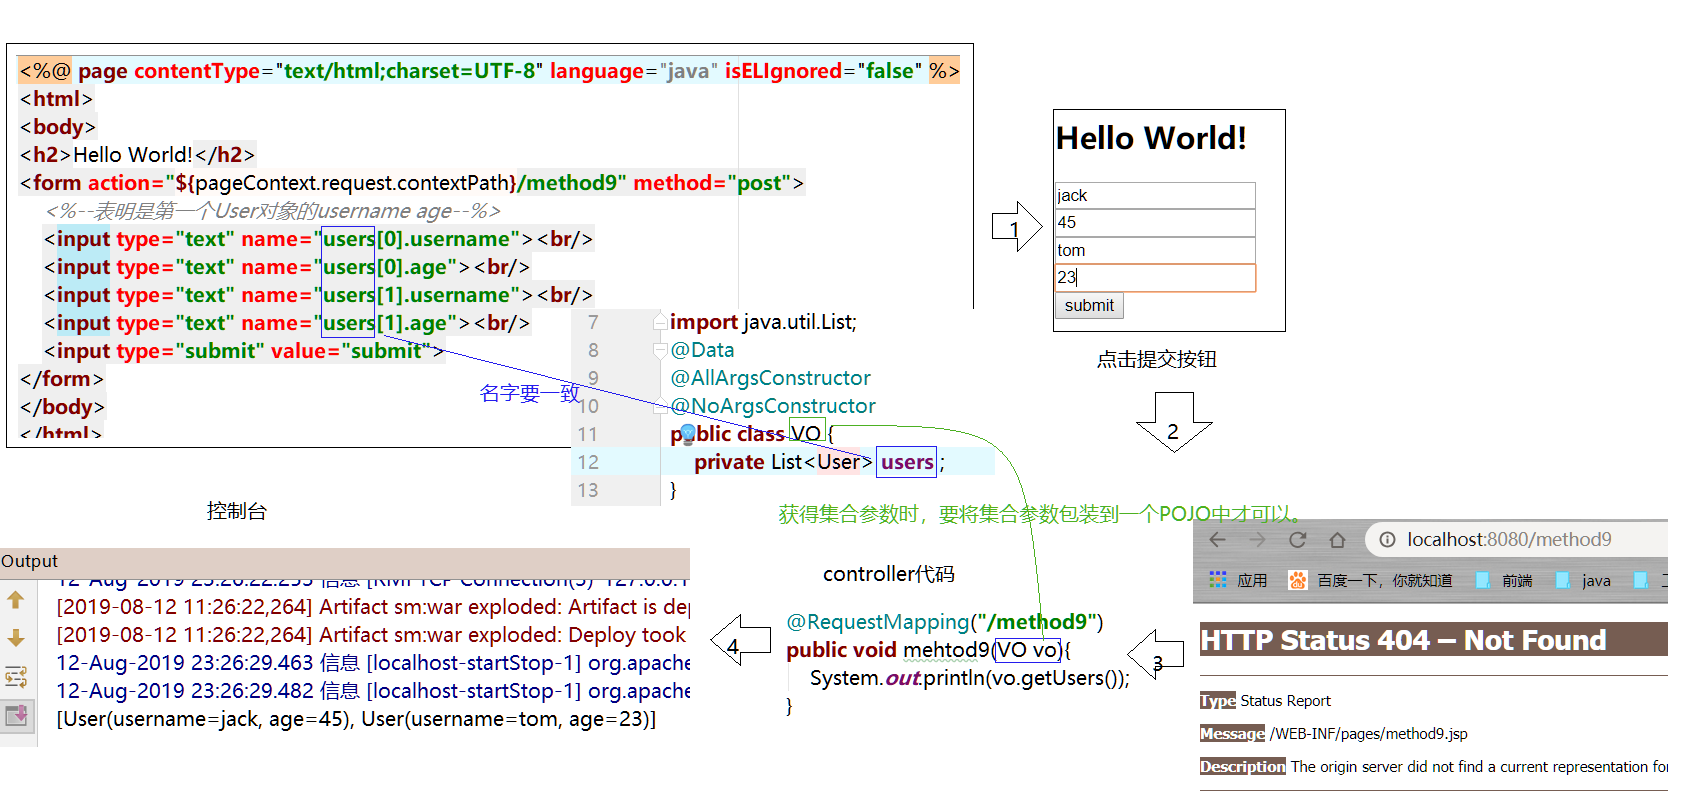1685x811 pixels.
Task: Click the submit button on the form
Action: 1089,306
